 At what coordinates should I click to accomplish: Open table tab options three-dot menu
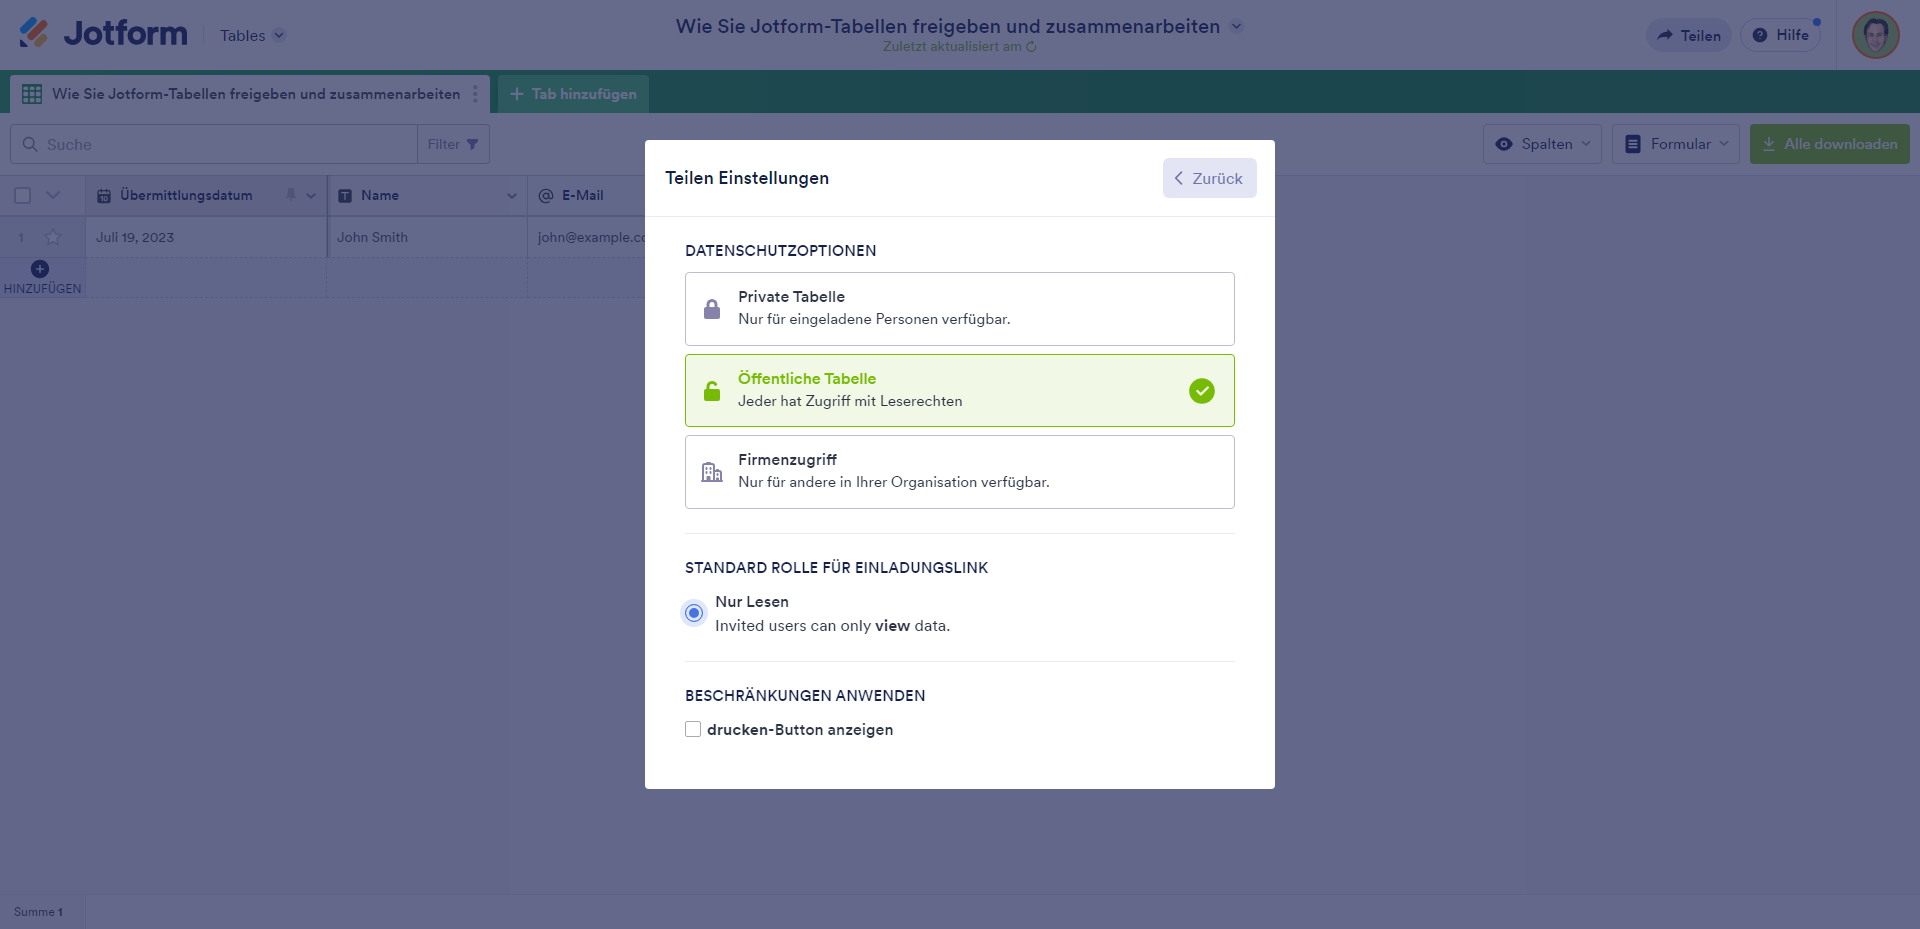(475, 94)
